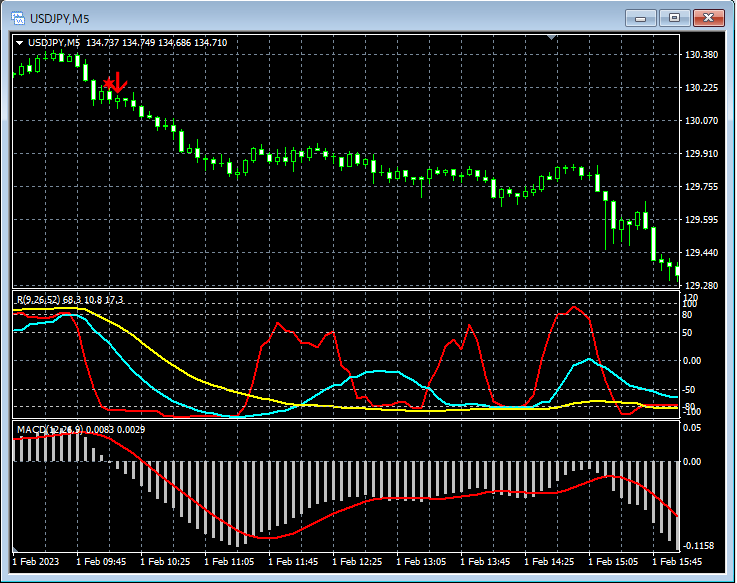Close the USDJPY,M5 chart window
The image size is (737, 583).
point(710,18)
